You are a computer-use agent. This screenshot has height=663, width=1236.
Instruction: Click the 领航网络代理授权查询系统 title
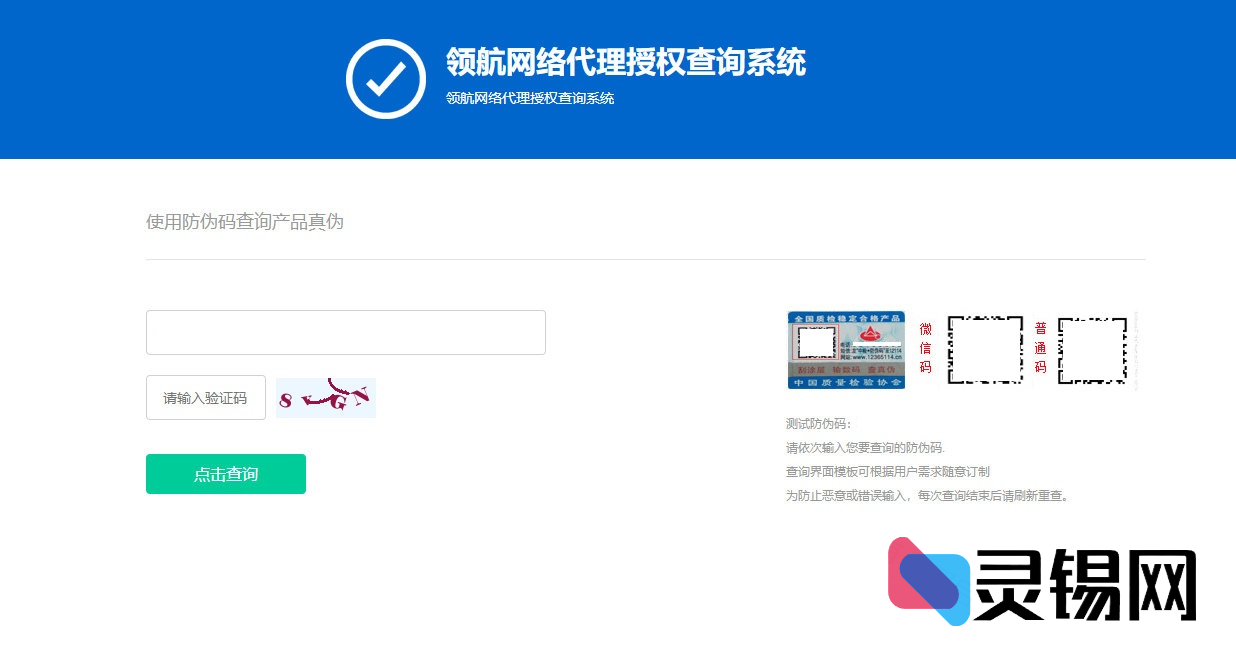[625, 63]
